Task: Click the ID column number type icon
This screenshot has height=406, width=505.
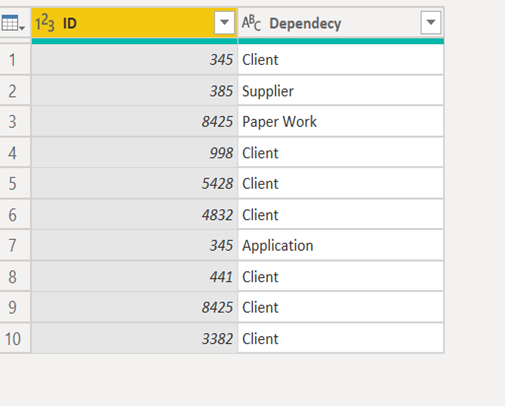Action: [x=45, y=23]
